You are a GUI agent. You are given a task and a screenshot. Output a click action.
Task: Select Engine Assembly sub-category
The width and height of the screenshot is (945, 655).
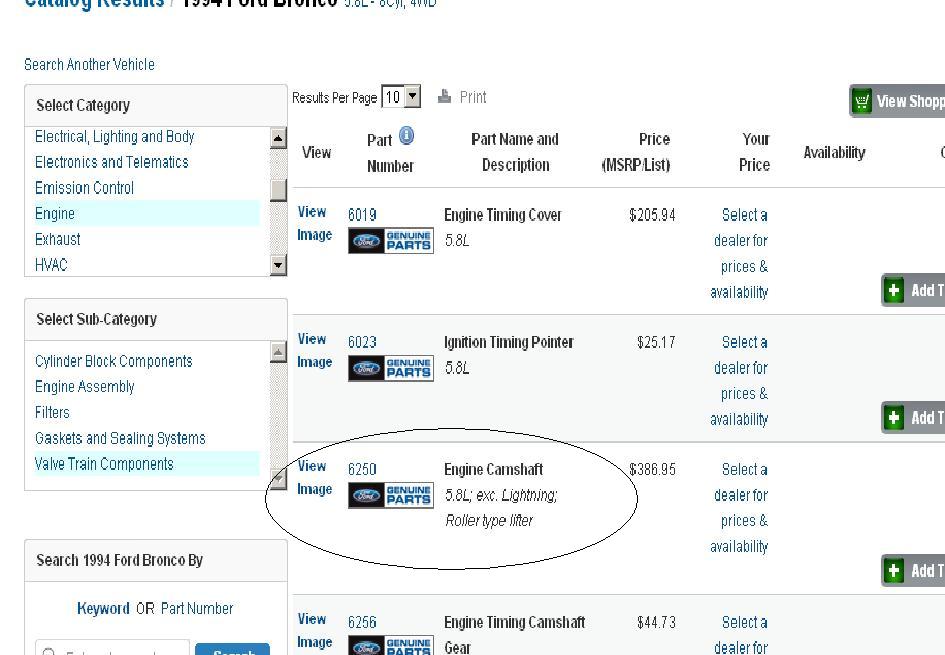point(84,386)
